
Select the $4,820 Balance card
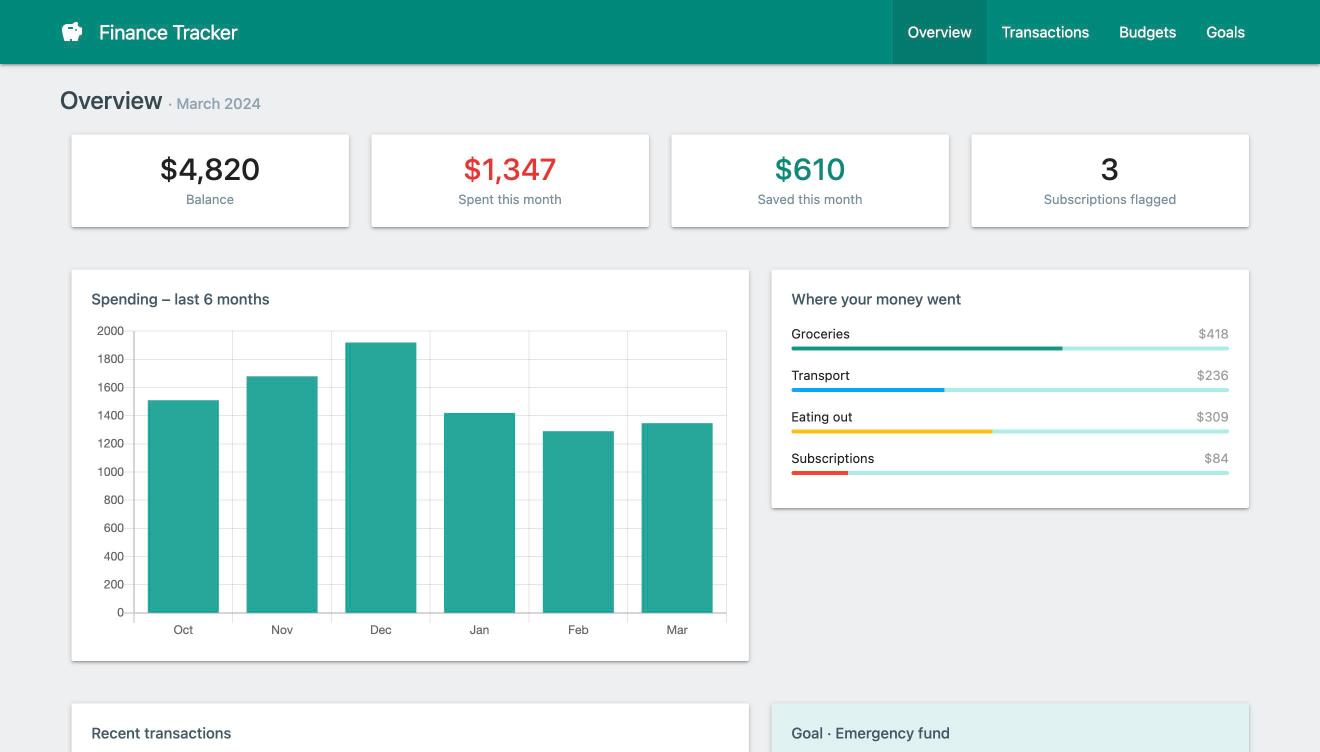pyautogui.click(x=210, y=181)
